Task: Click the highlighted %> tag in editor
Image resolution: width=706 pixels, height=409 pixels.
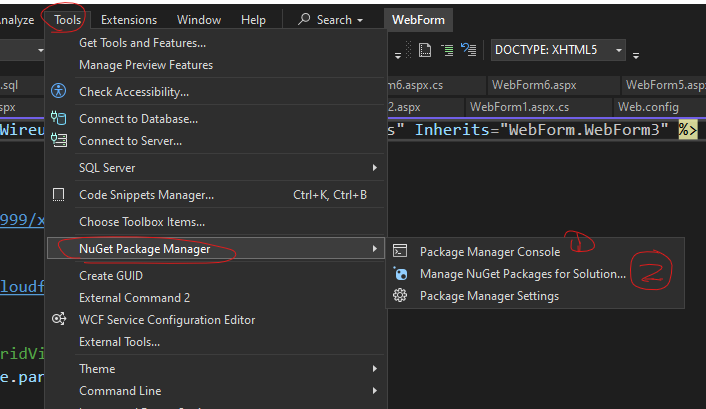Action: pyautogui.click(x=688, y=130)
